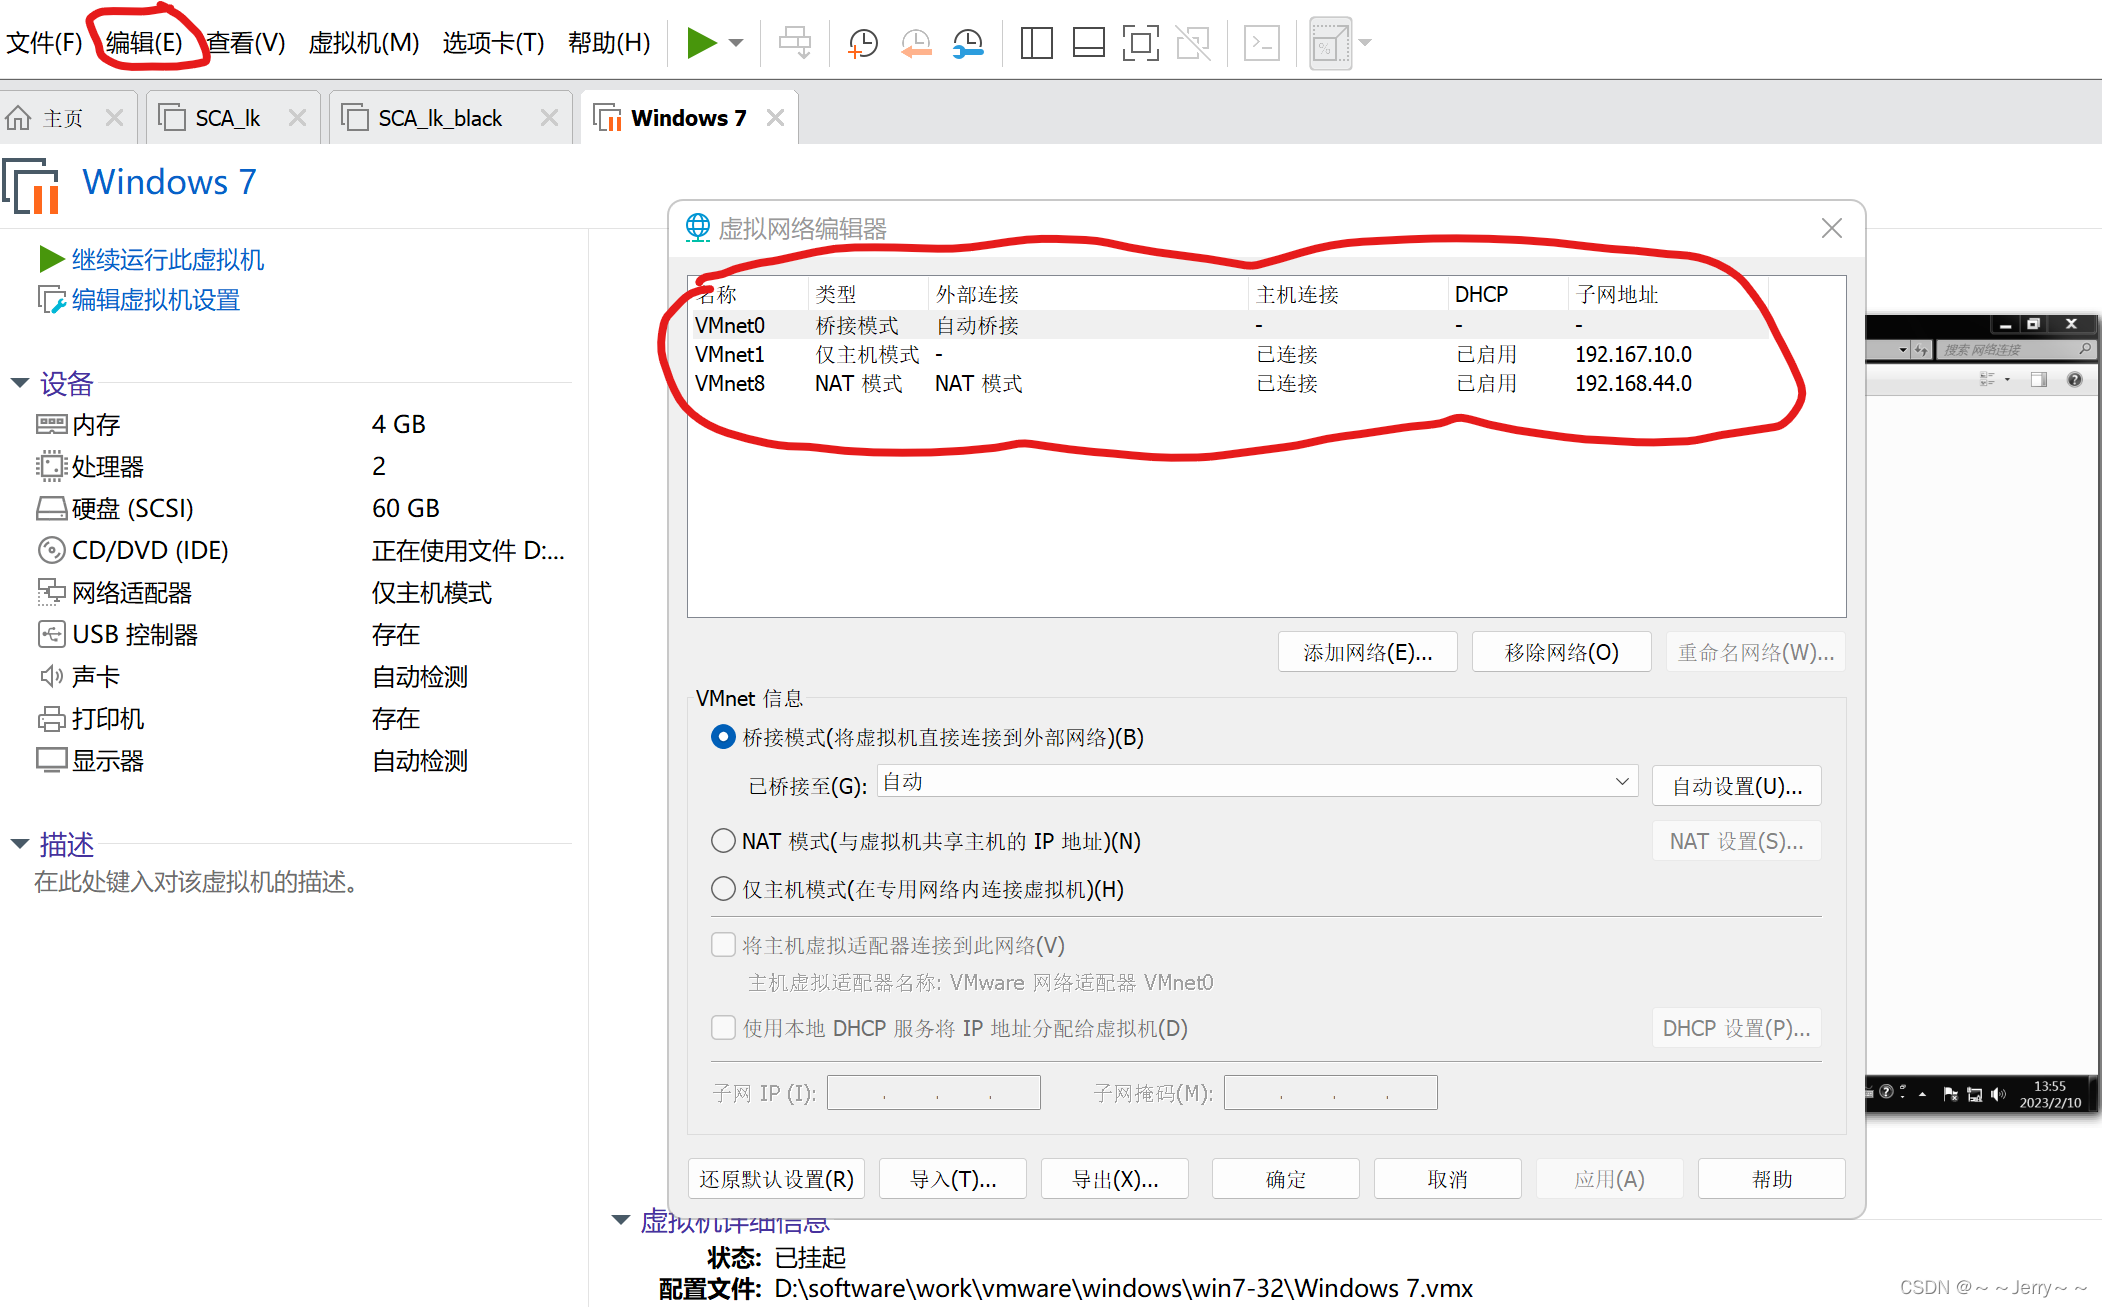Open the 选项卡(T) menu

click(494, 43)
